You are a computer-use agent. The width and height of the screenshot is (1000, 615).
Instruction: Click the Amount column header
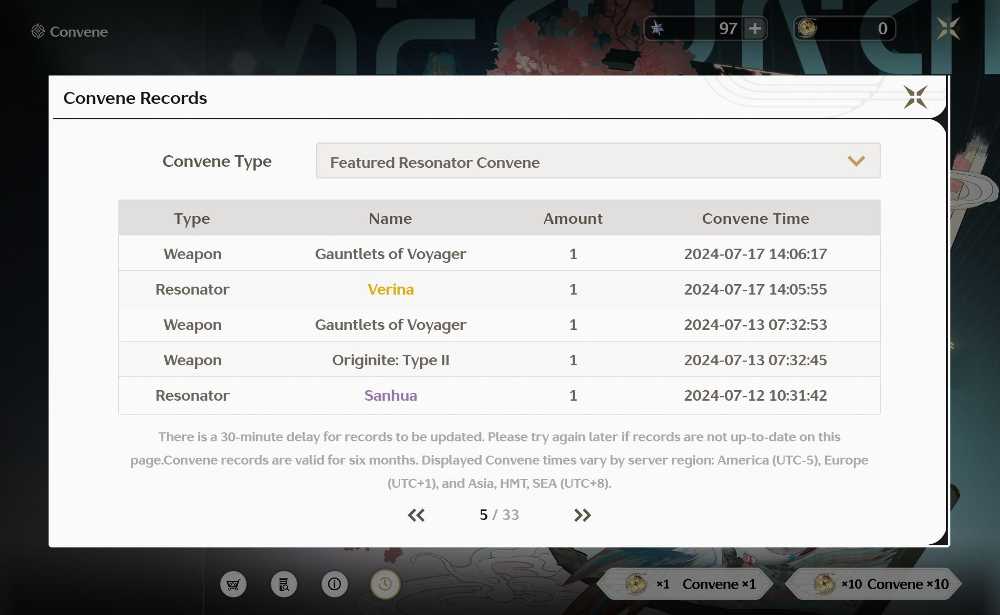point(573,218)
